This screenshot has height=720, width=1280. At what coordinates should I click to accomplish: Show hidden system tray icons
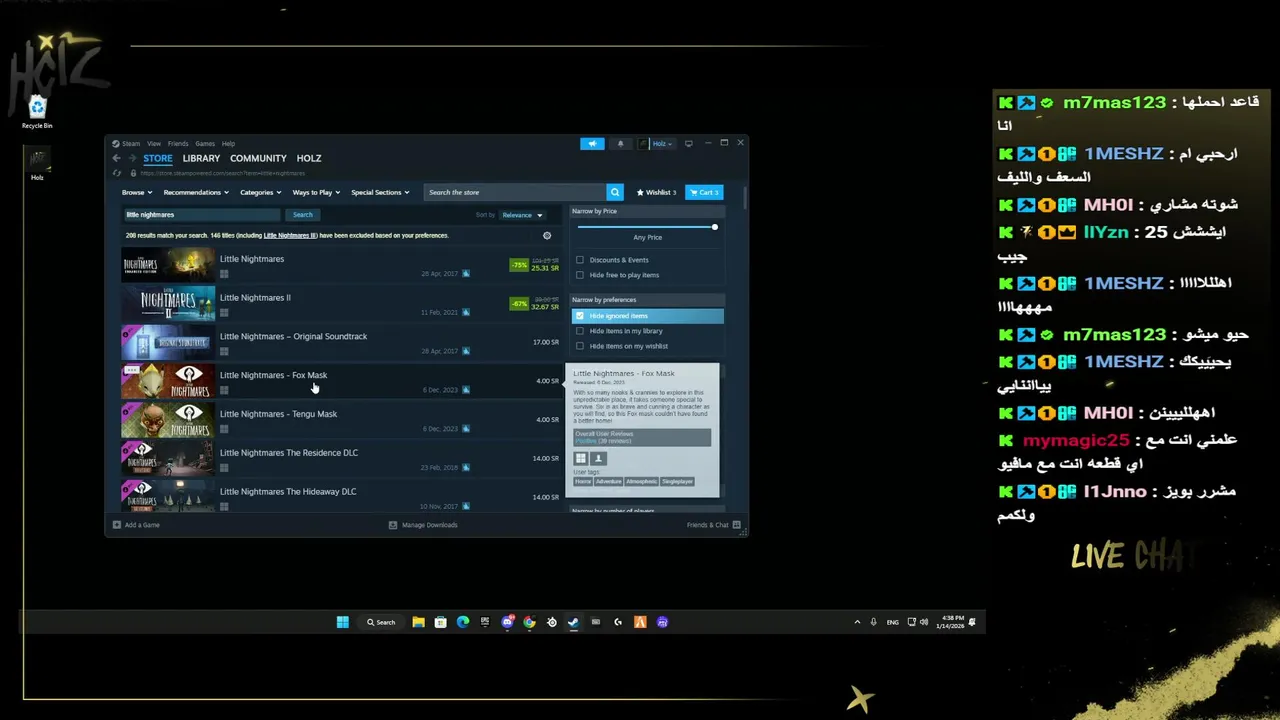pos(857,622)
